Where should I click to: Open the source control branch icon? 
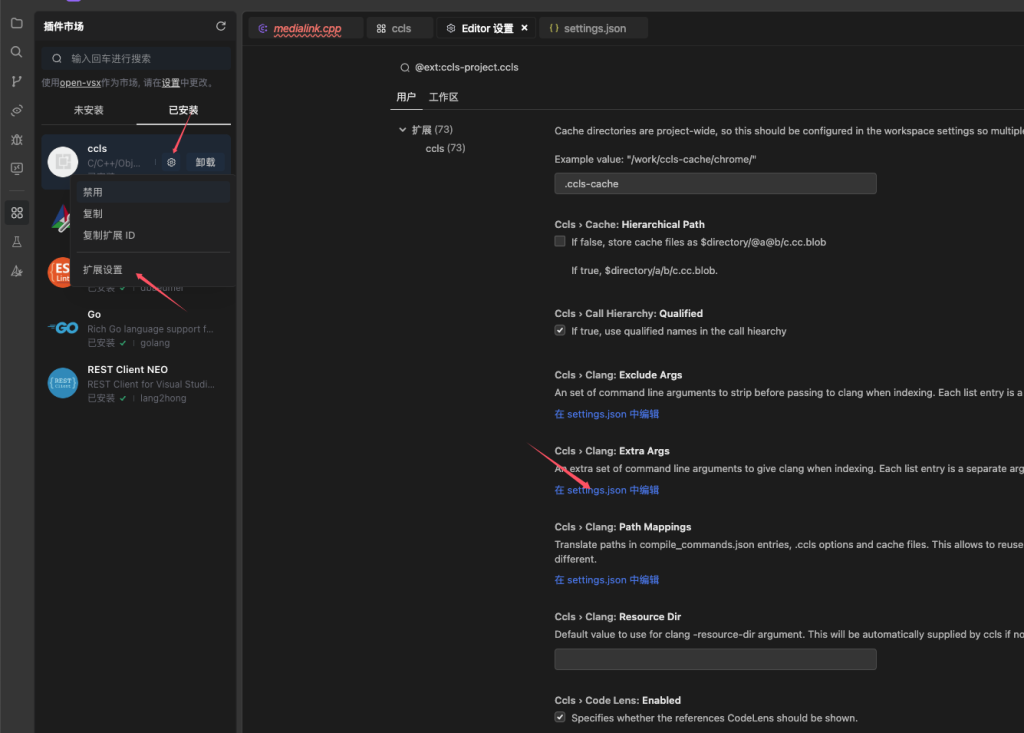pos(17,81)
